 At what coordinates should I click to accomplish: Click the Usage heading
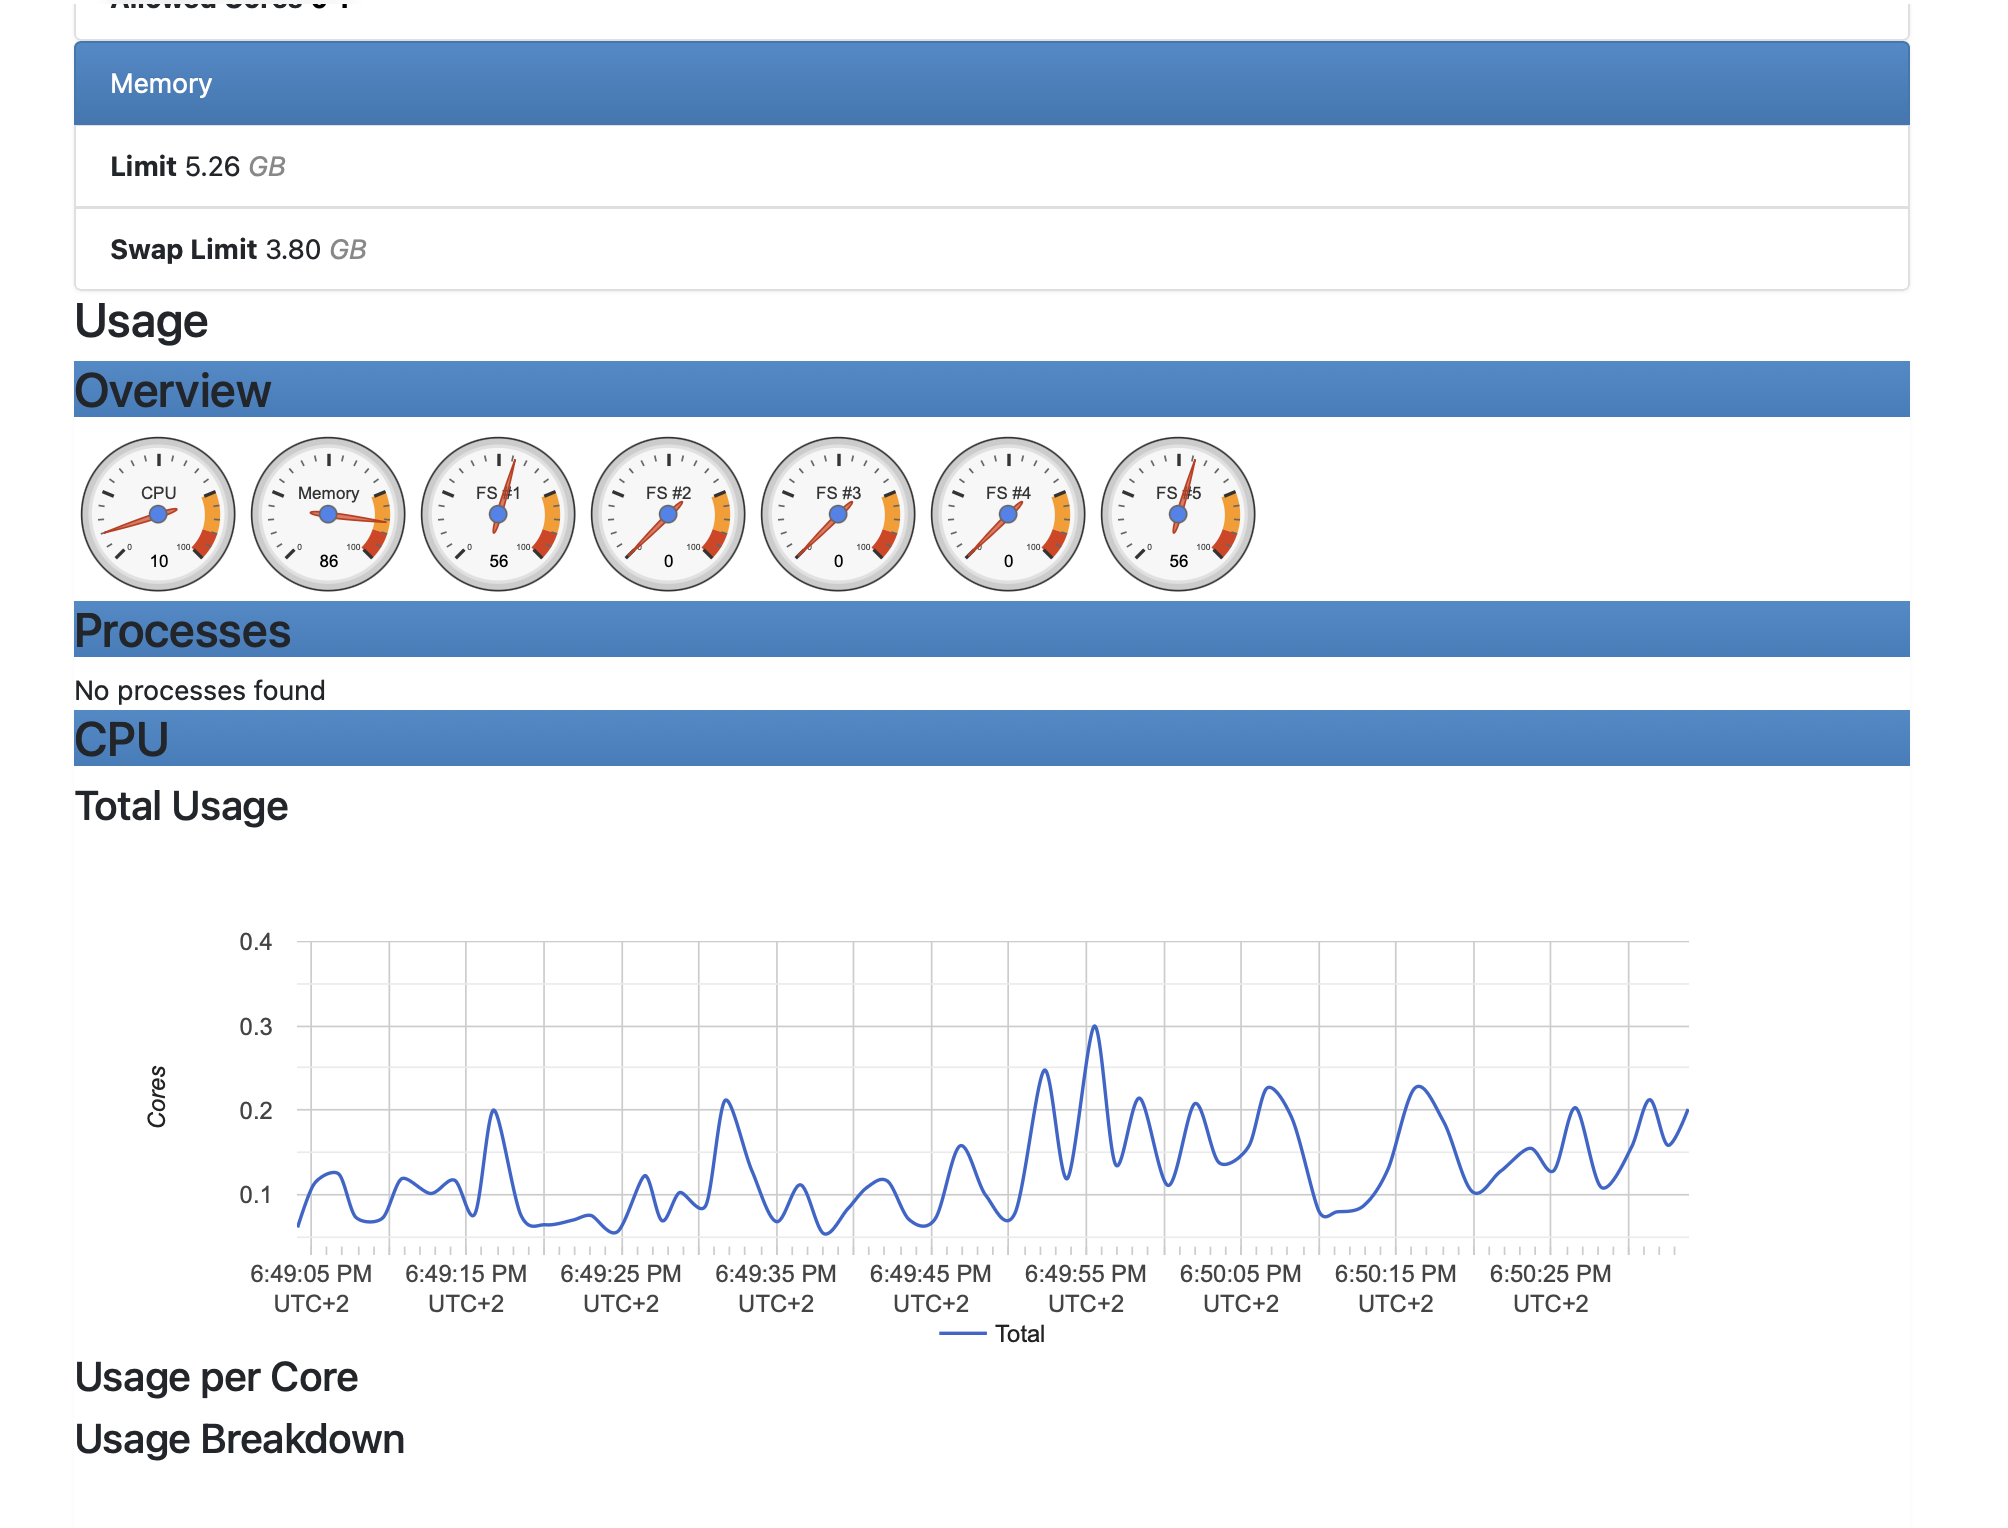point(141,322)
